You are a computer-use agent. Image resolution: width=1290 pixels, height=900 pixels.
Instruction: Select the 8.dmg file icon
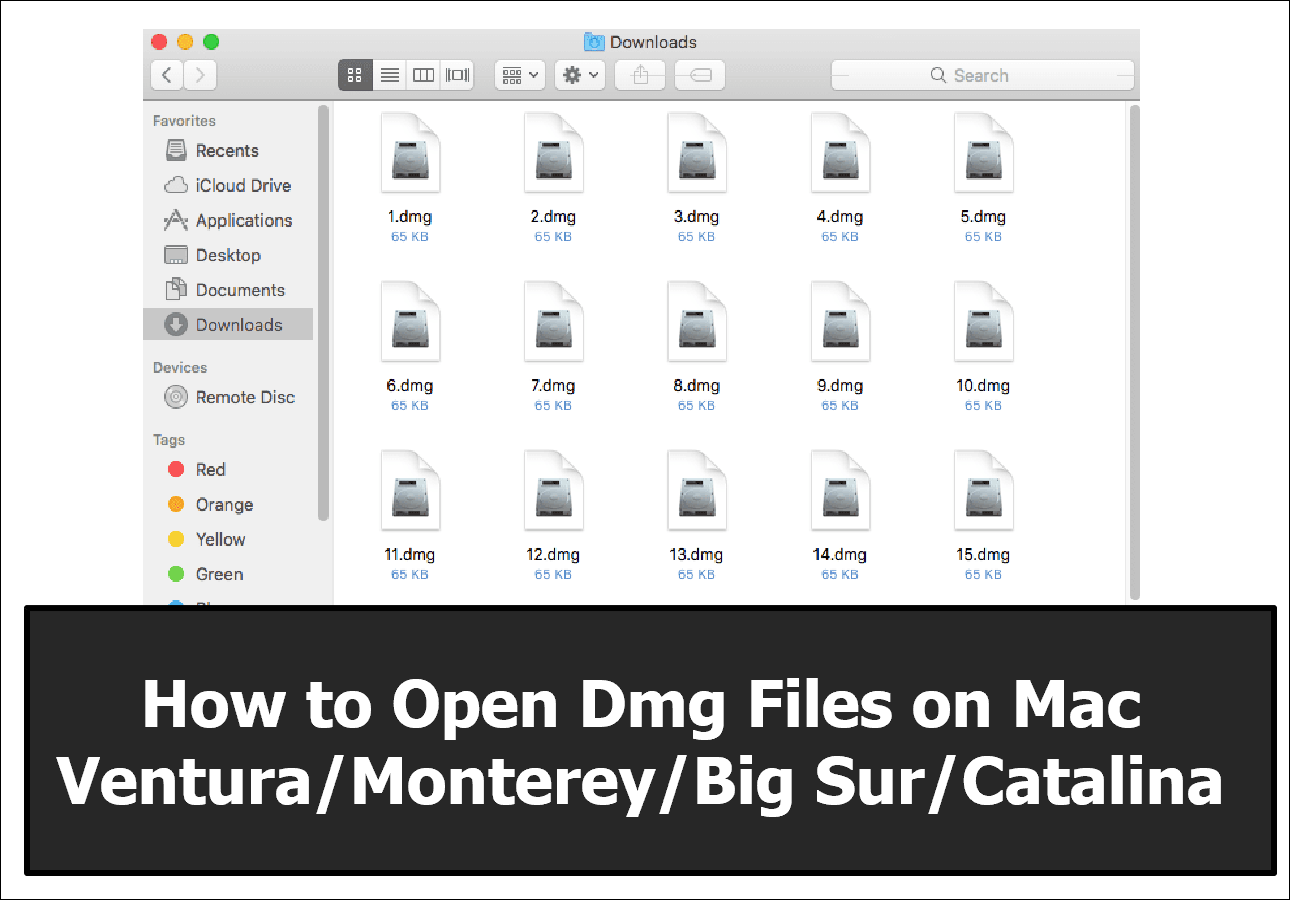pos(697,322)
